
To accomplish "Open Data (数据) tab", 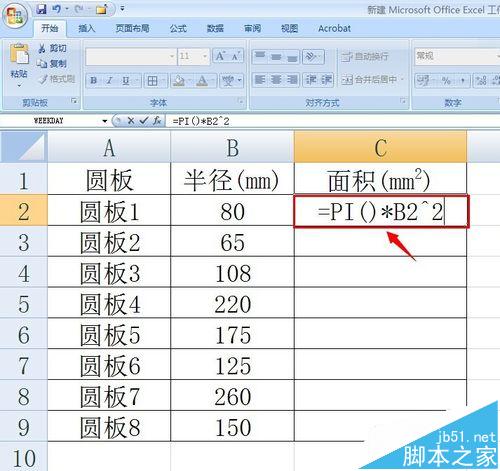I will (x=215, y=29).
